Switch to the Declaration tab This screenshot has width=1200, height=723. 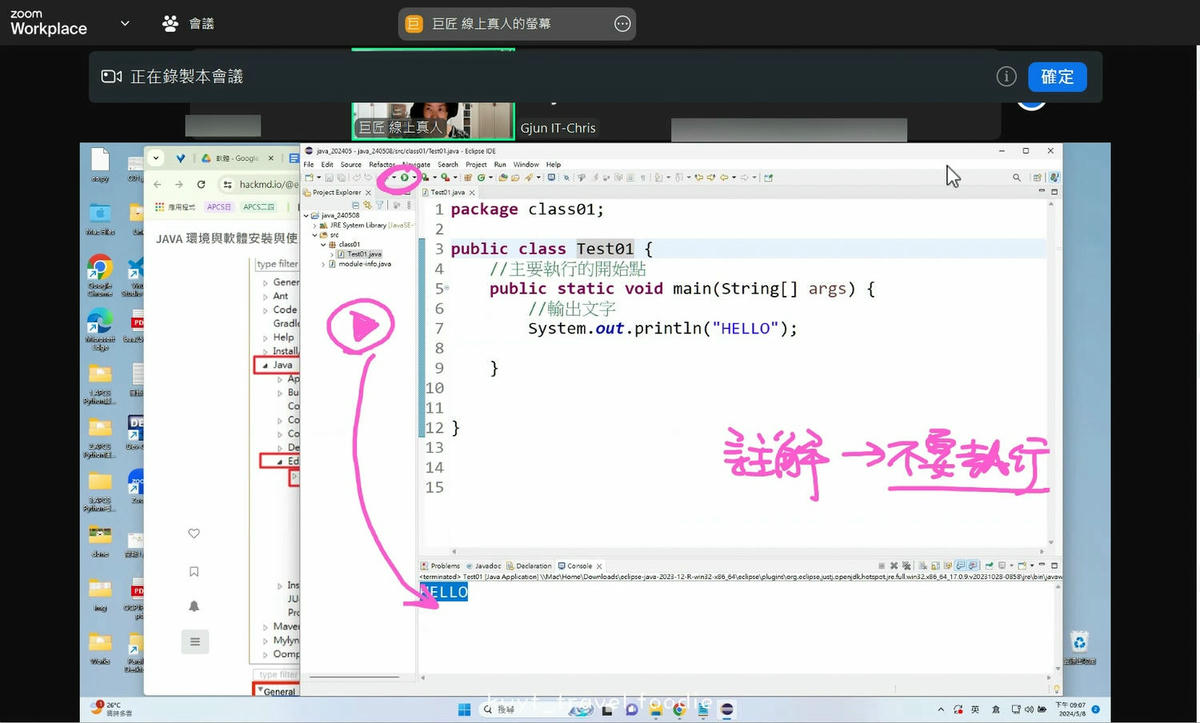click(x=529, y=566)
